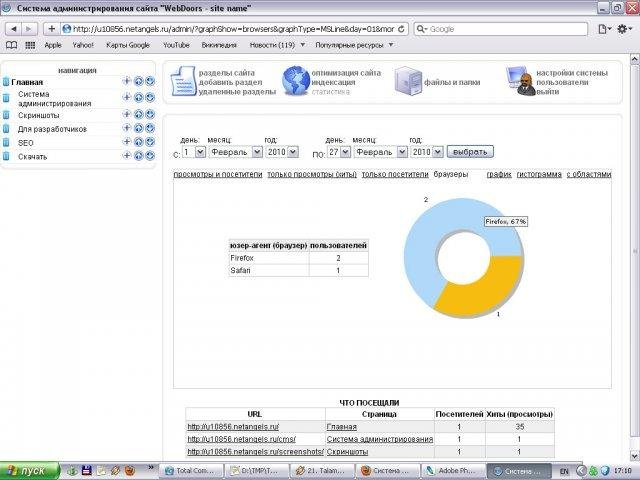Click the document icon for разделы сайта
The width and height of the screenshot is (640, 480).
point(183,81)
